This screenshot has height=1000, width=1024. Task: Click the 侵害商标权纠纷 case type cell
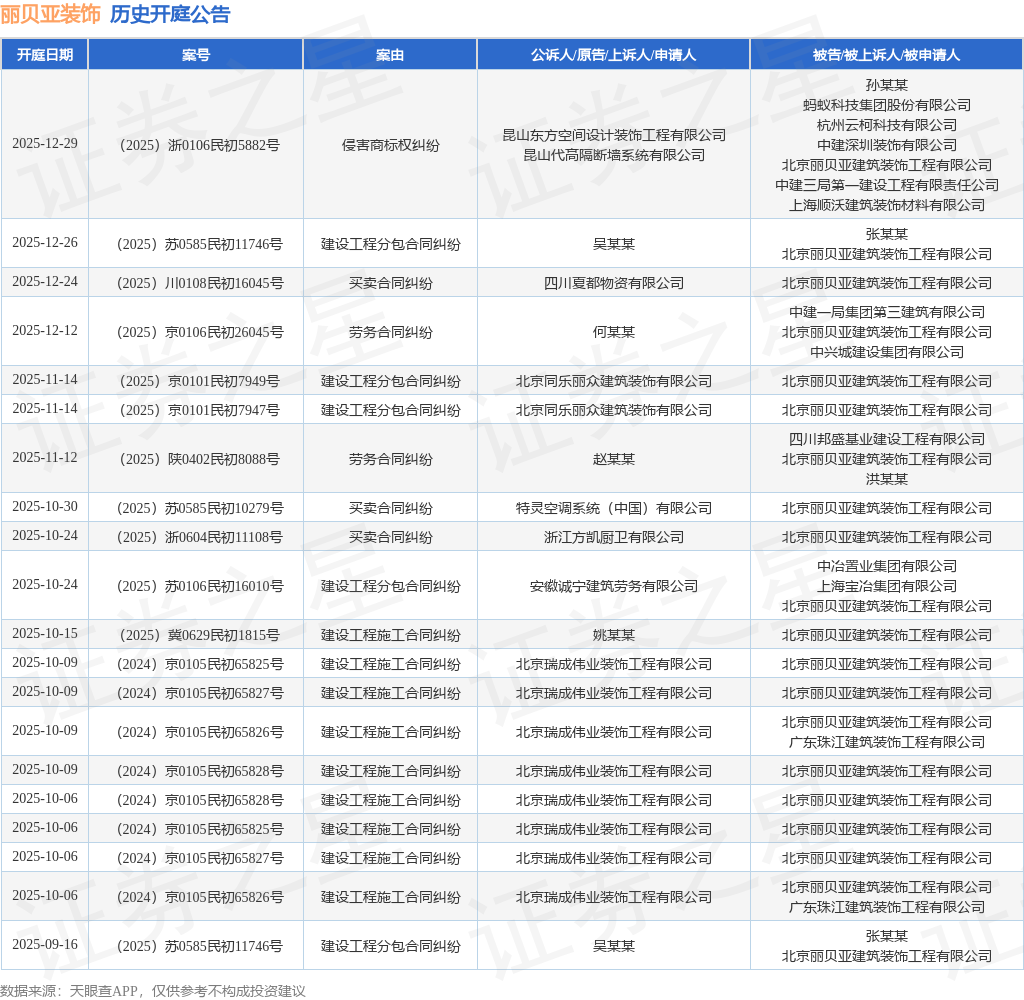coord(390,145)
